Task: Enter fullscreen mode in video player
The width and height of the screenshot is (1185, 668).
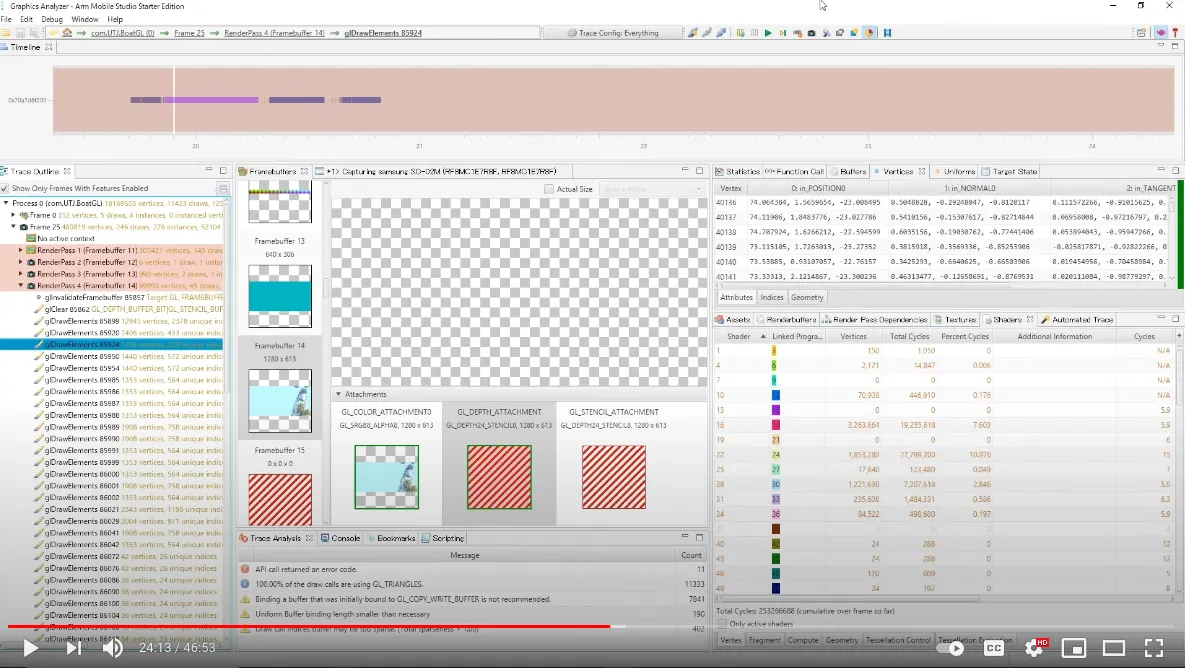Action: pyautogui.click(x=1153, y=648)
